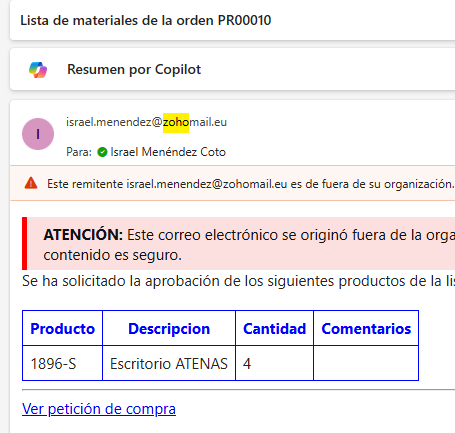Viewport: 455px width, 433px height.
Task: Click the sender avatar with letter I
Action: [38, 134]
